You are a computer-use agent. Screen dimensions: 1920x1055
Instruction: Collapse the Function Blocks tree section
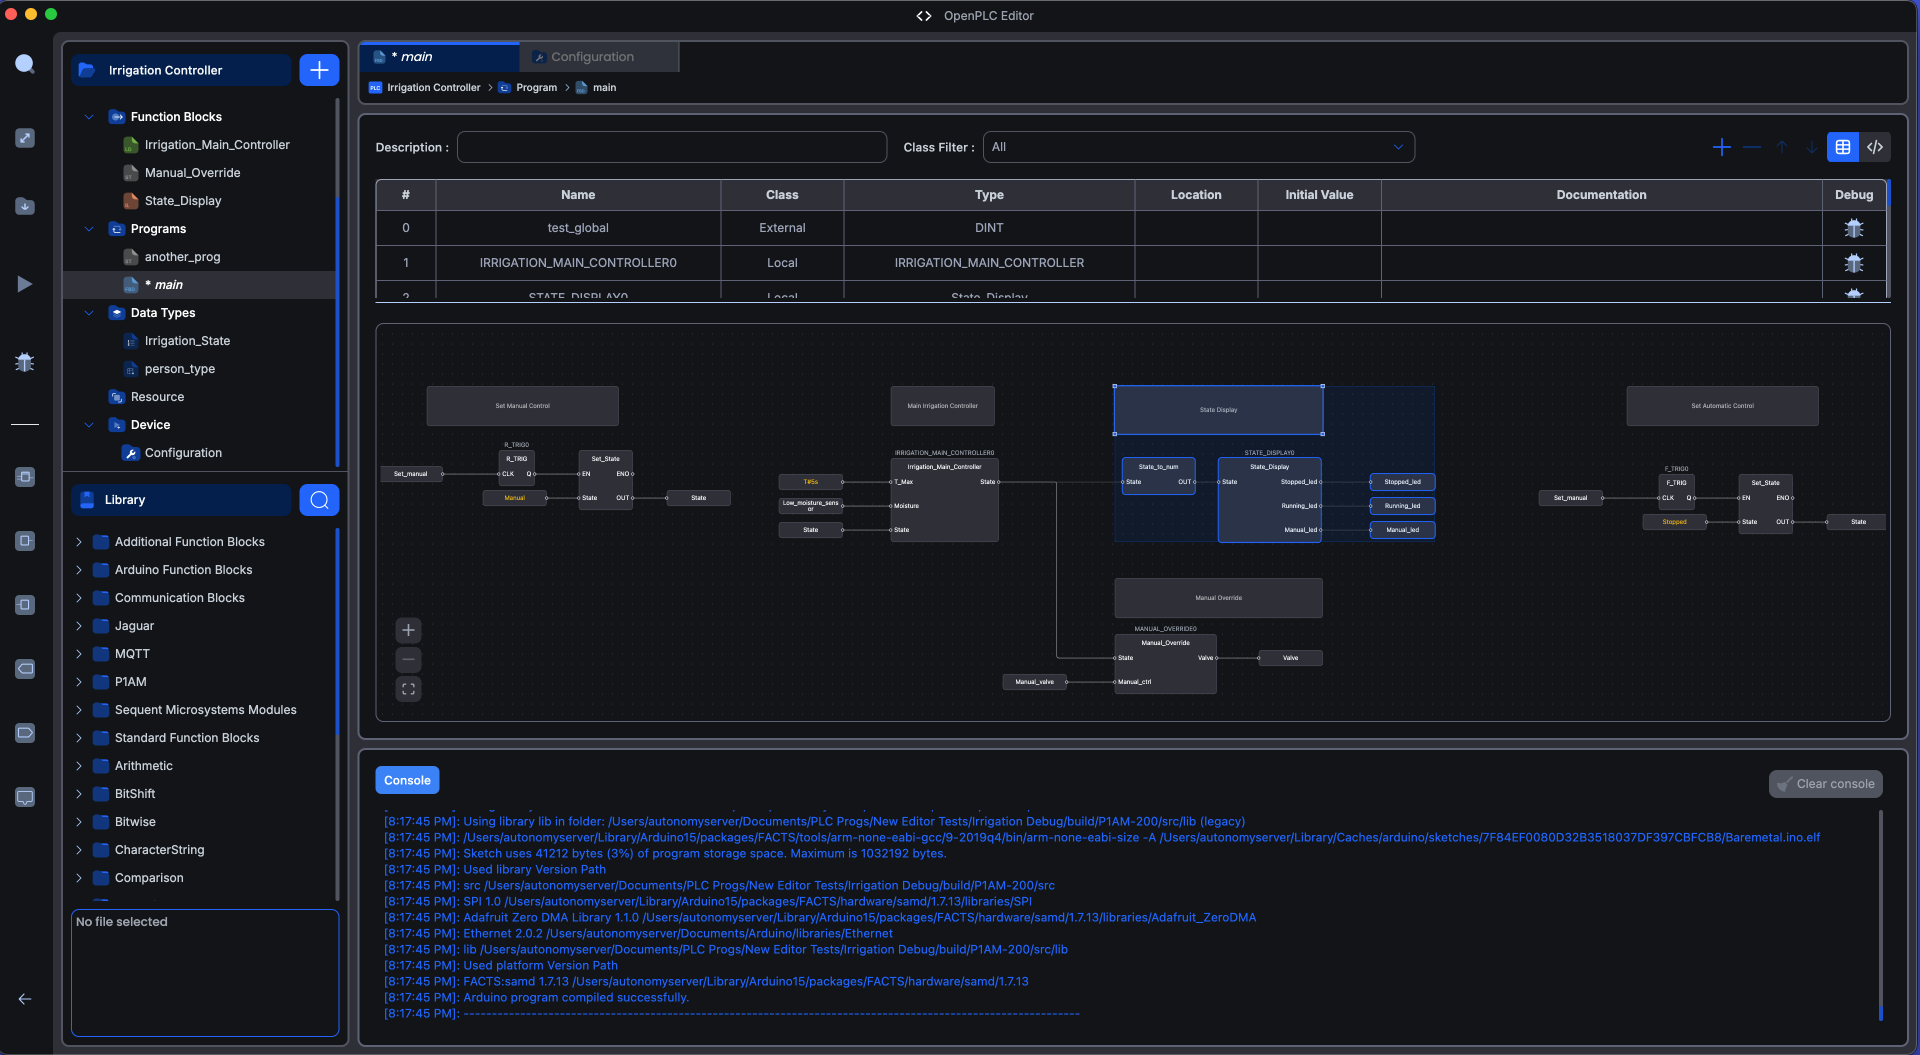(89, 117)
